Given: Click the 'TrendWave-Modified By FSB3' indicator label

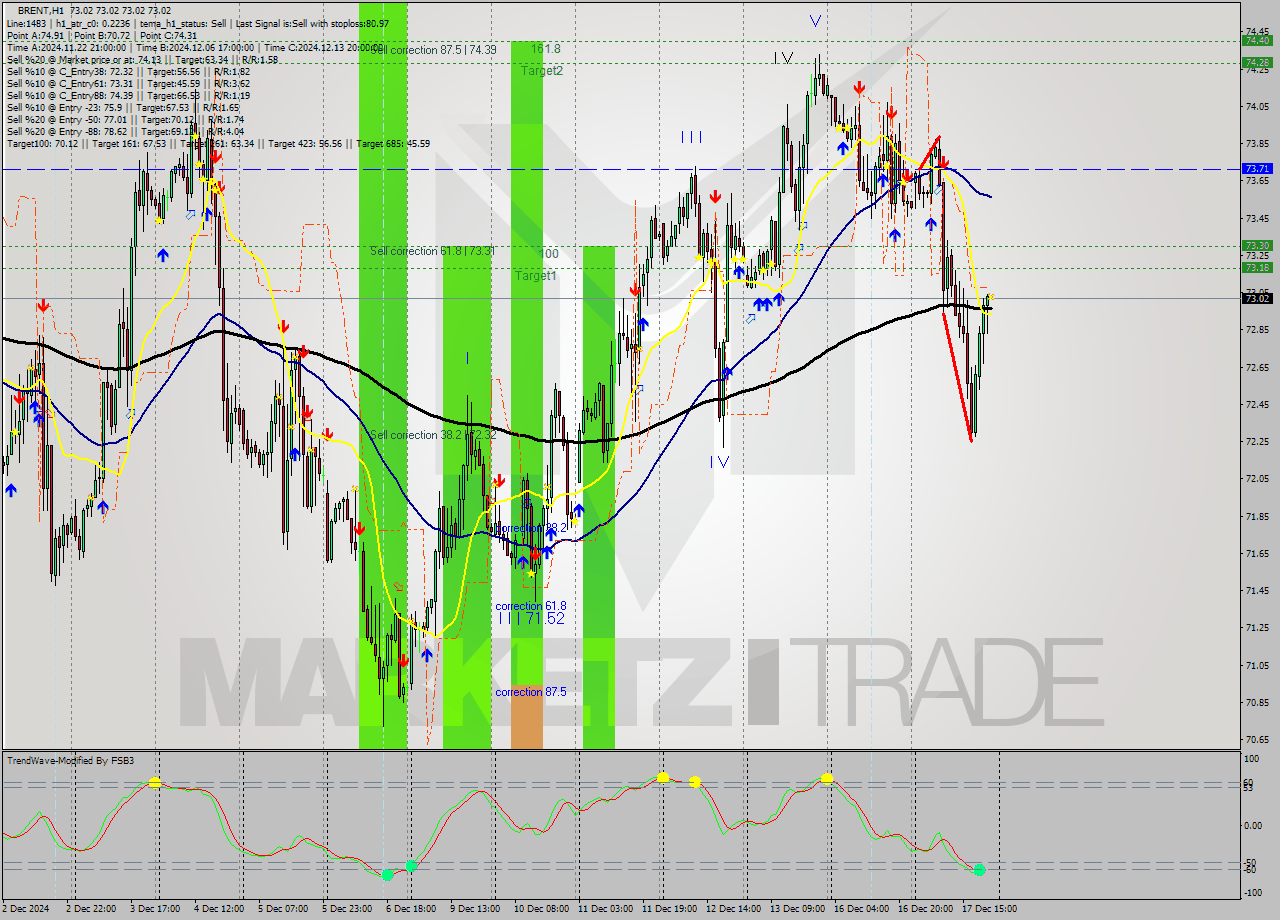Looking at the screenshot, I should click(x=70, y=761).
